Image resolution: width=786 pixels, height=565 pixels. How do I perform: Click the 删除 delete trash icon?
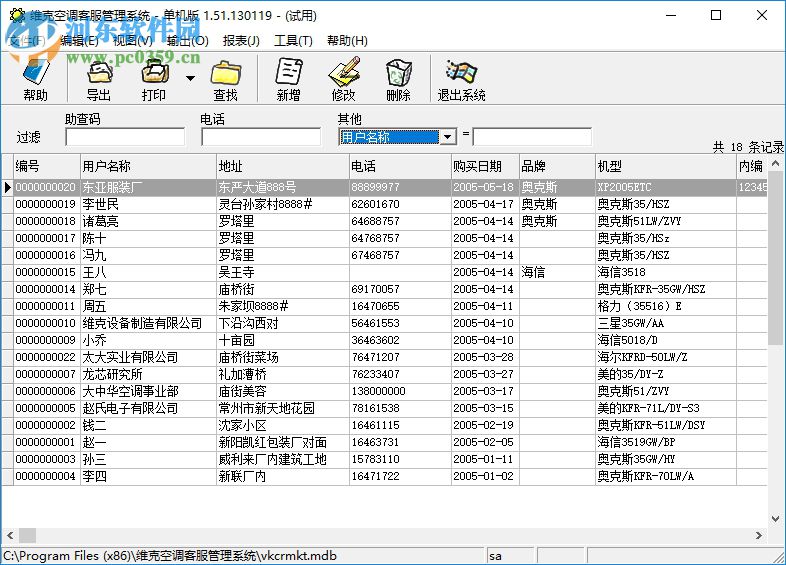(399, 79)
